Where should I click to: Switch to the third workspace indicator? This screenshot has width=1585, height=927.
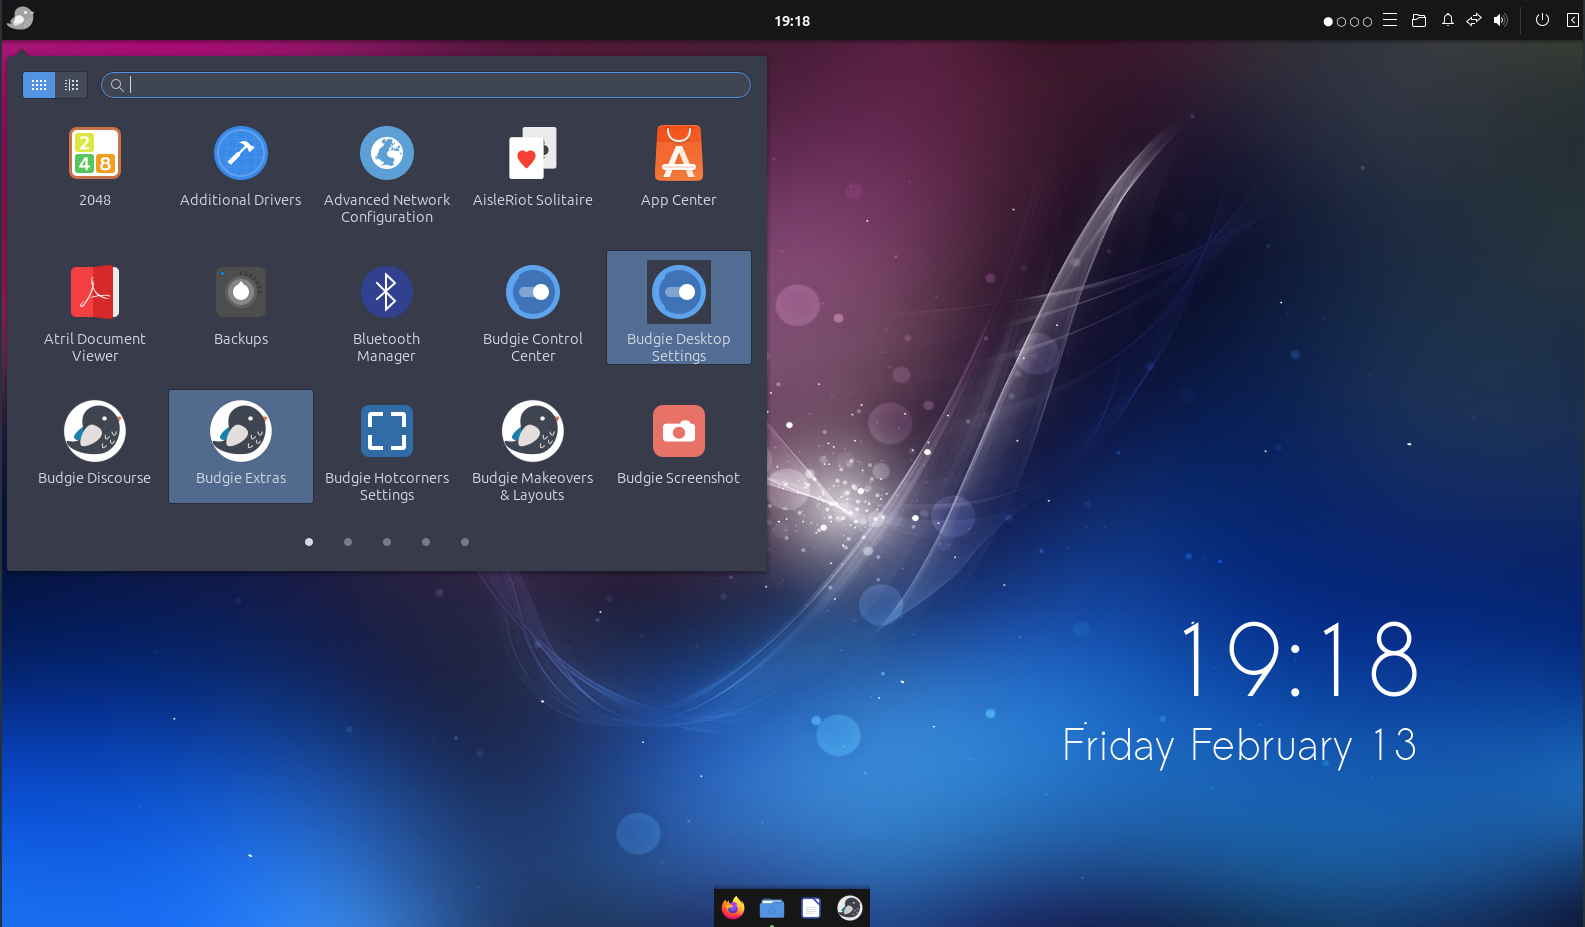[1354, 22]
